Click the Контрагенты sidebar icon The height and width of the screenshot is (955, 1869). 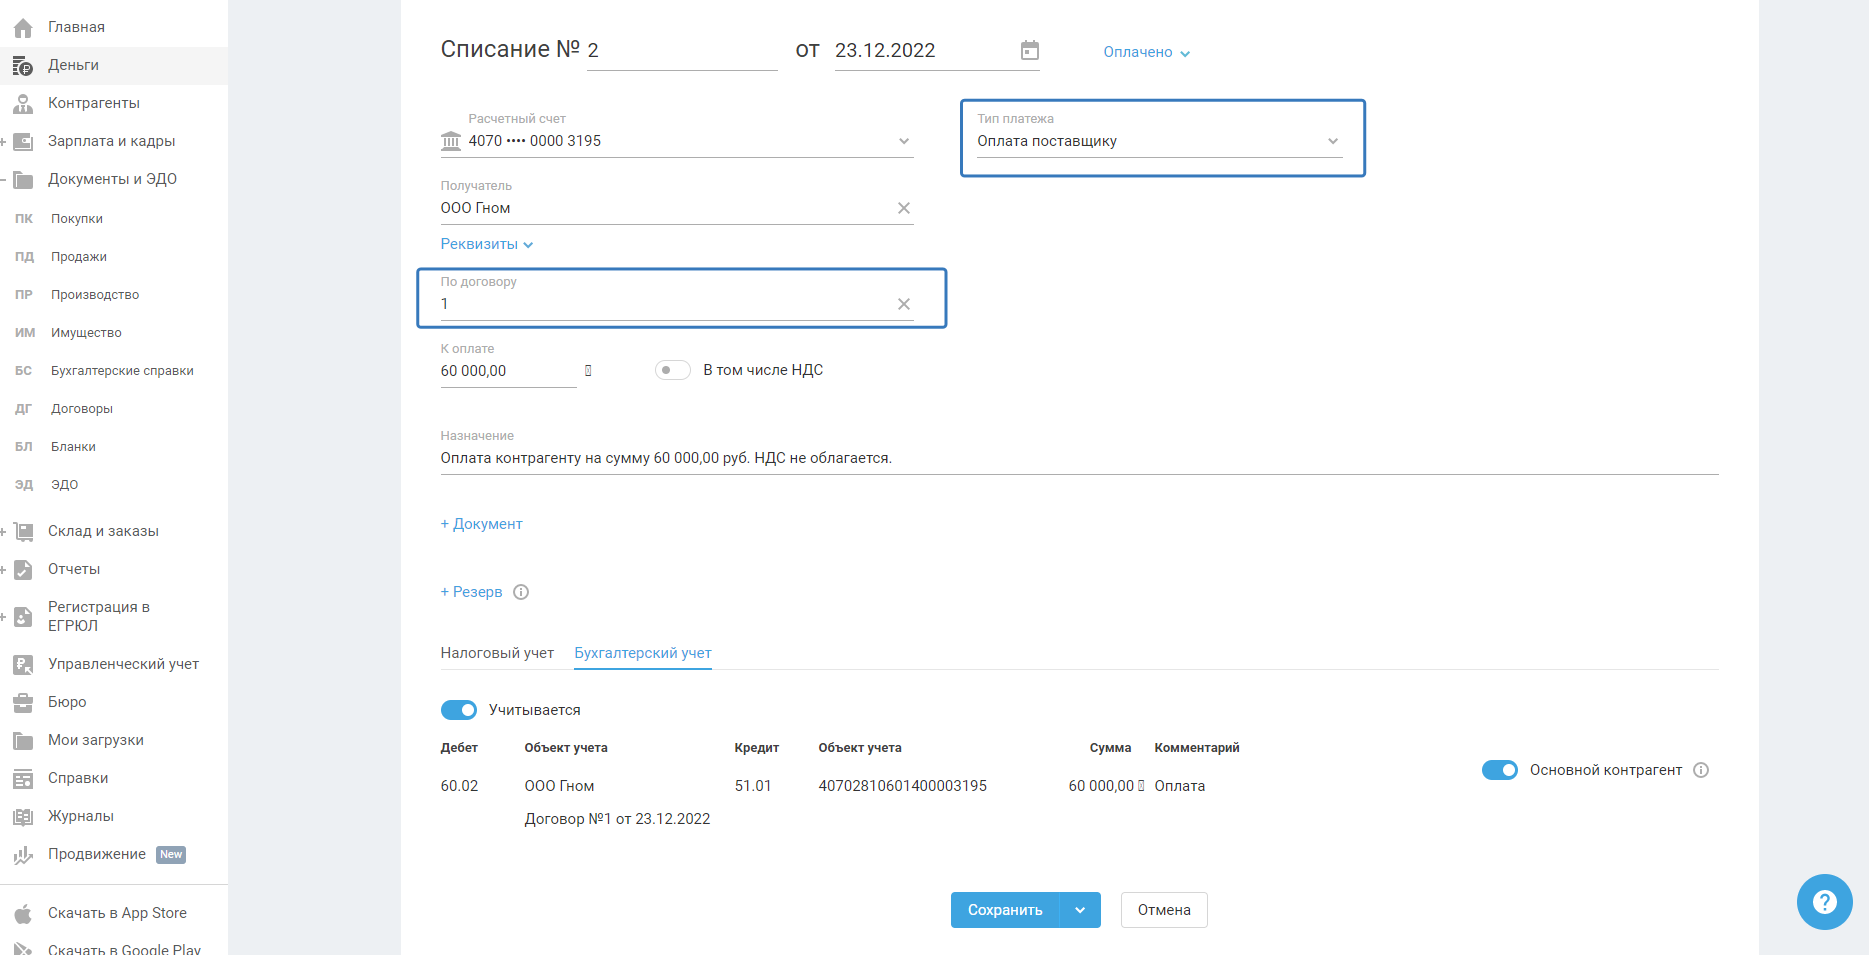(x=23, y=103)
